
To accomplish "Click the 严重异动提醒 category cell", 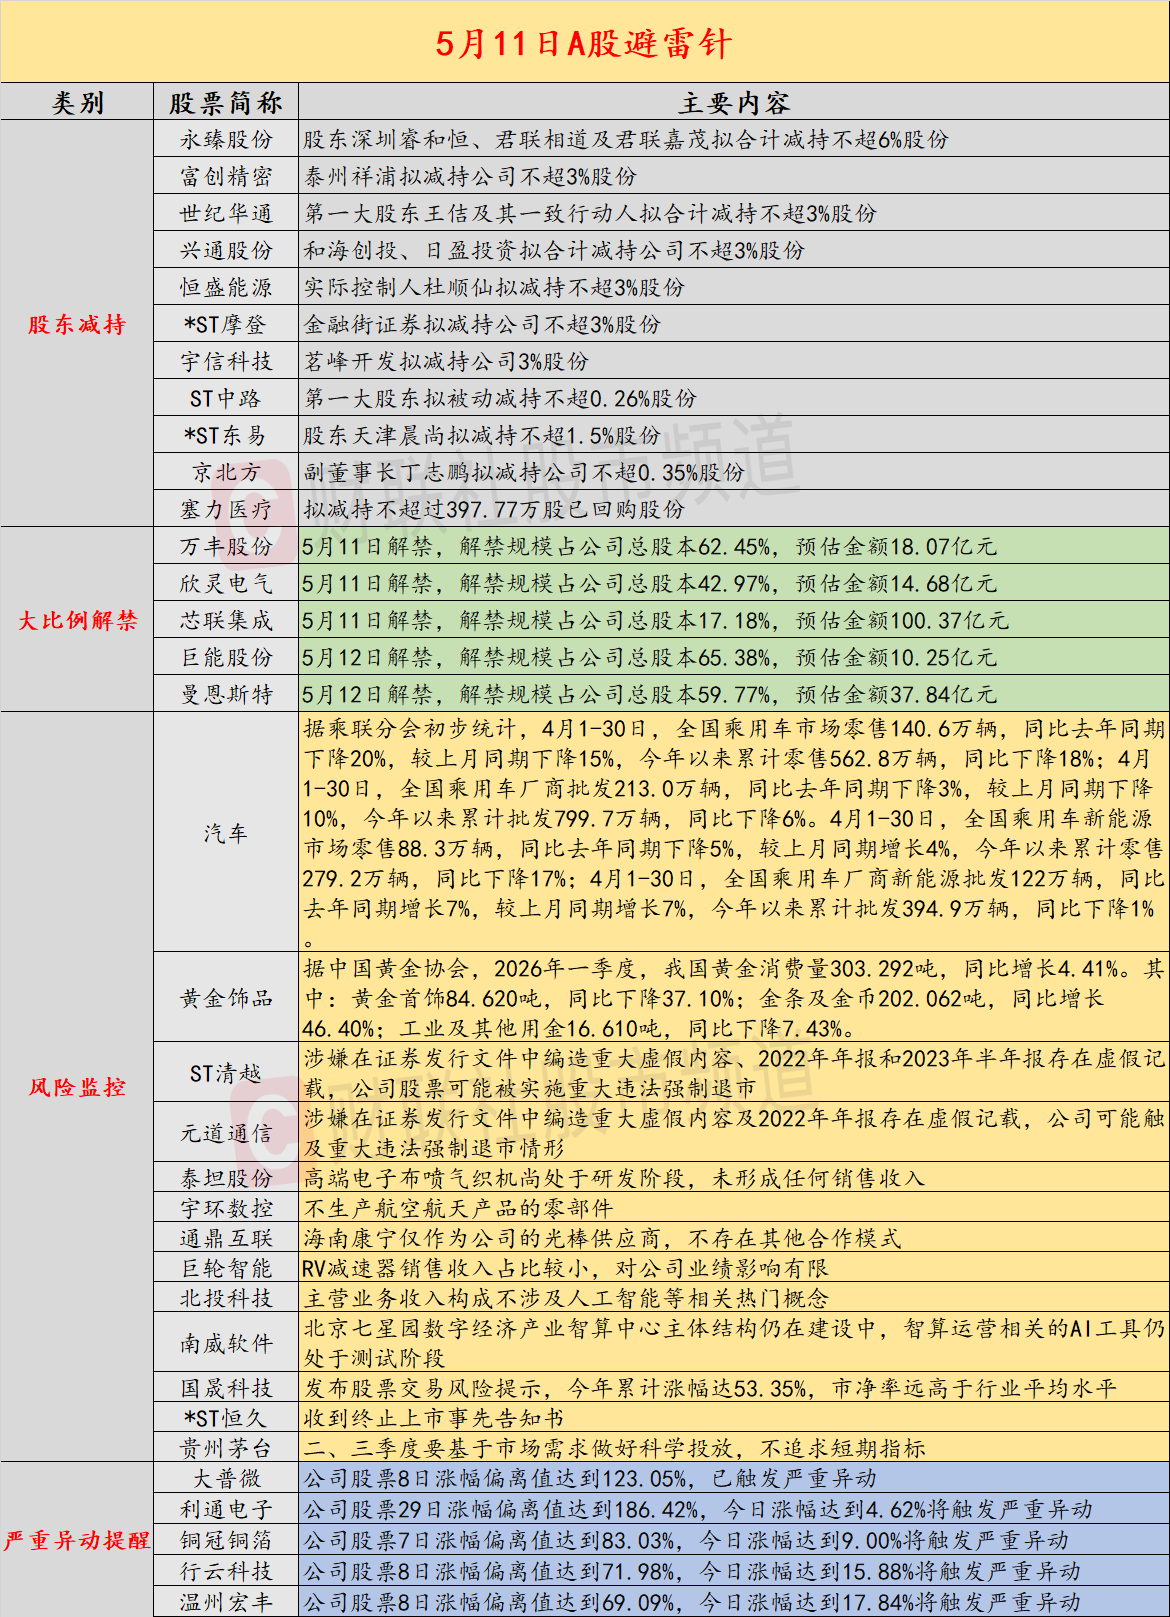I will [77, 1540].
